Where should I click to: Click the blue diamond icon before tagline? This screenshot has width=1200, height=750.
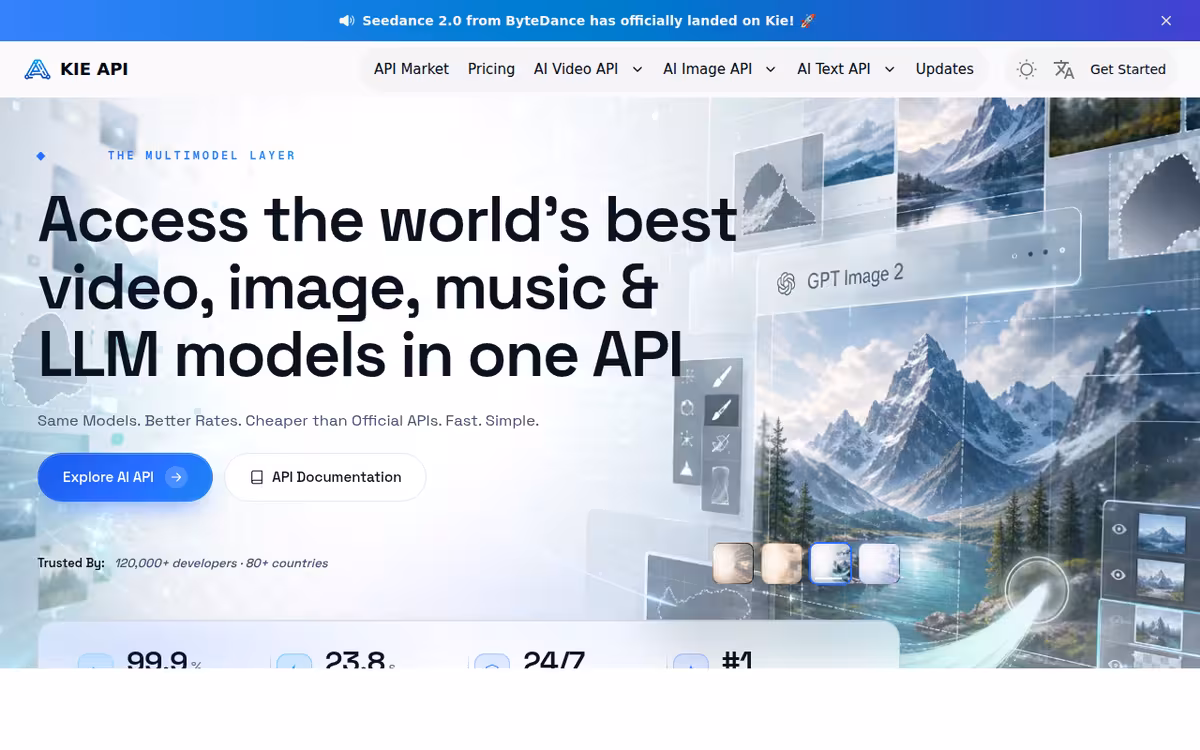click(x=41, y=155)
